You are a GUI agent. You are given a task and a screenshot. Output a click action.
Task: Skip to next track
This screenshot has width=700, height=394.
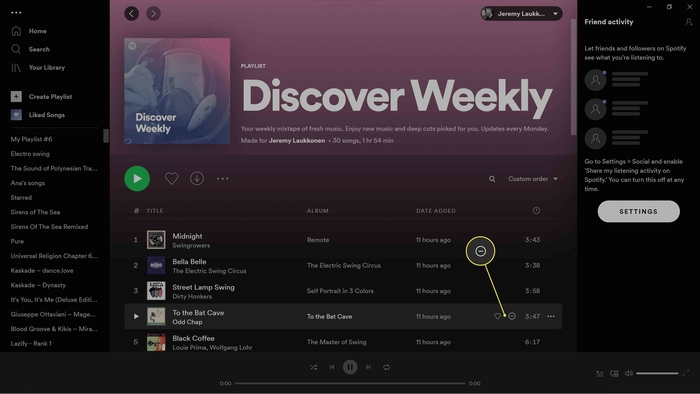pyautogui.click(x=368, y=367)
